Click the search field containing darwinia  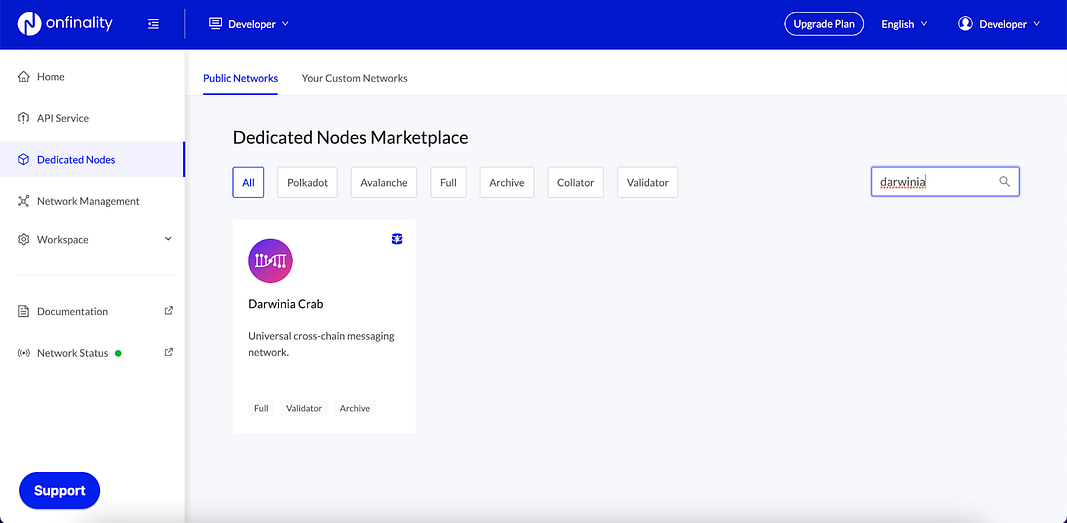pos(945,182)
